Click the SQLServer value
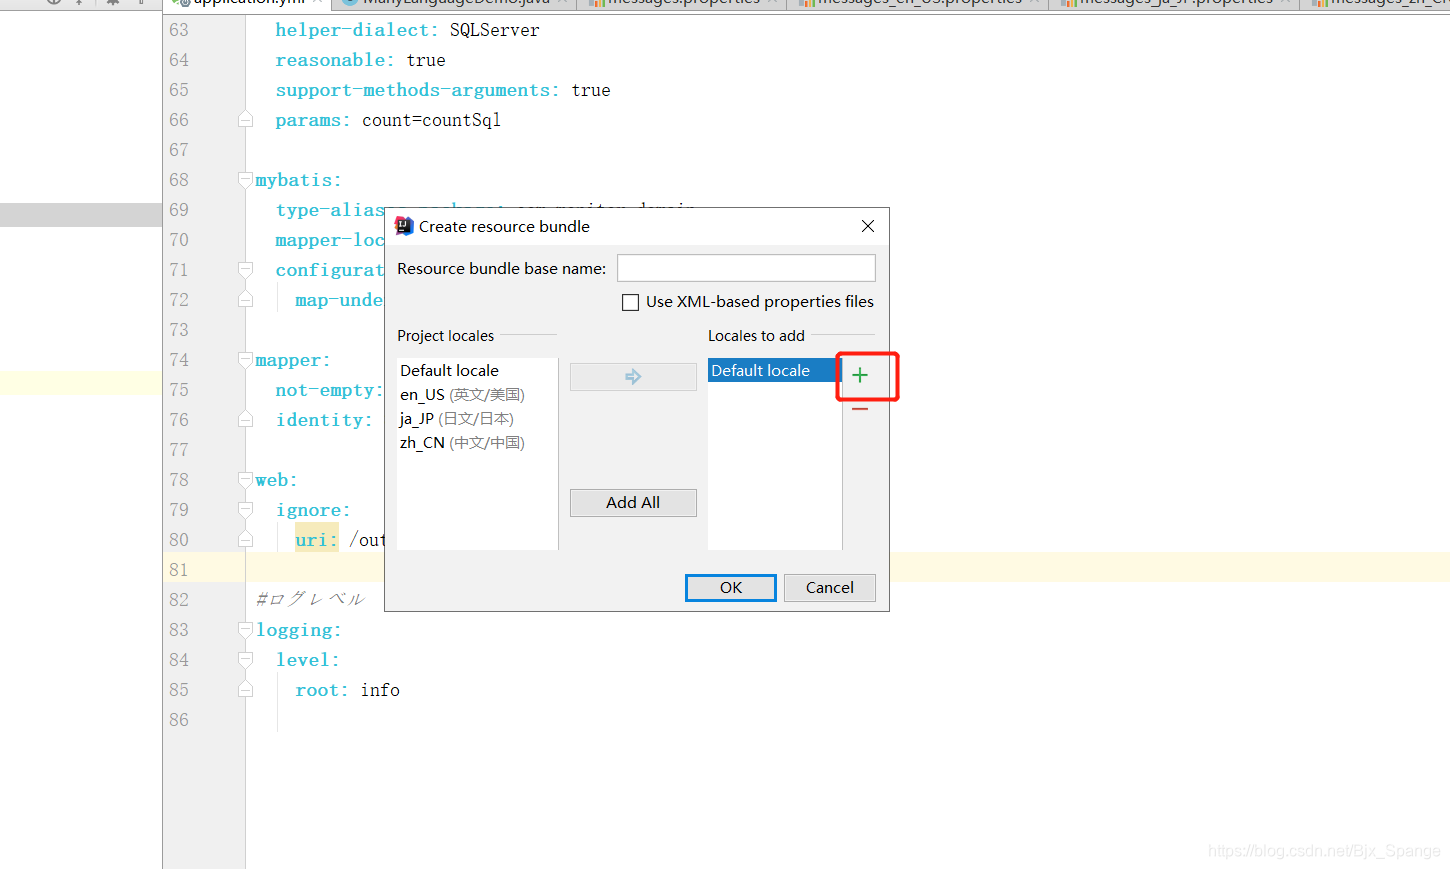Image resolution: width=1450 pixels, height=869 pixels. pyautogui.click(x=494, y=30)
